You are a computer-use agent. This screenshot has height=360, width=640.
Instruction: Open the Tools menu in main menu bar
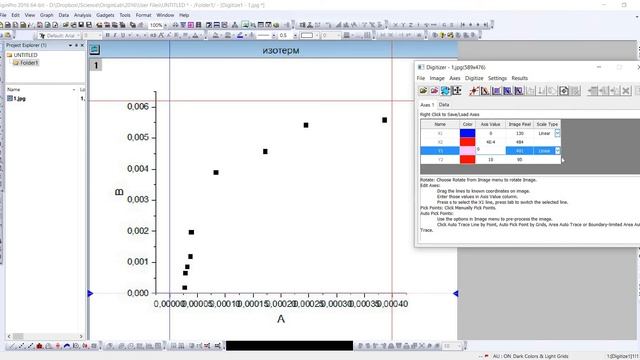click(x=125, y=15)
